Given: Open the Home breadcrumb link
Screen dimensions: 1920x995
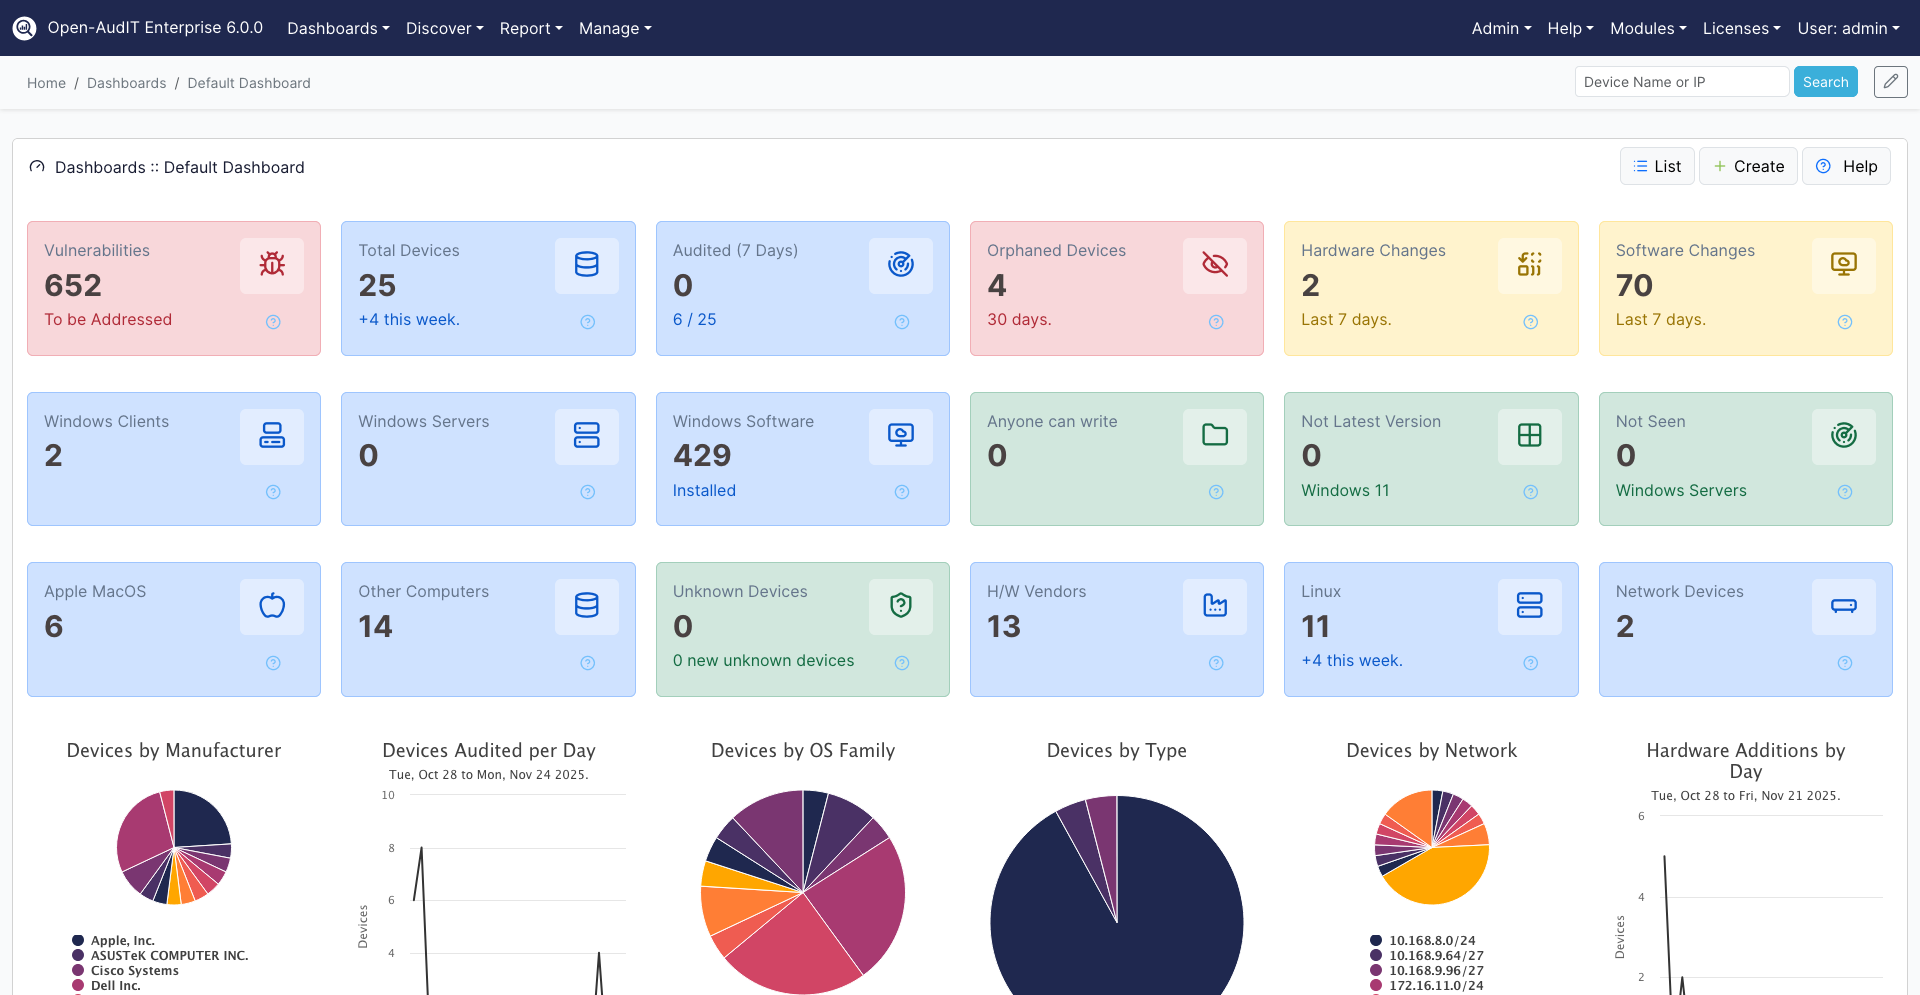Looking at the screenshot, I should click(46, 82).
